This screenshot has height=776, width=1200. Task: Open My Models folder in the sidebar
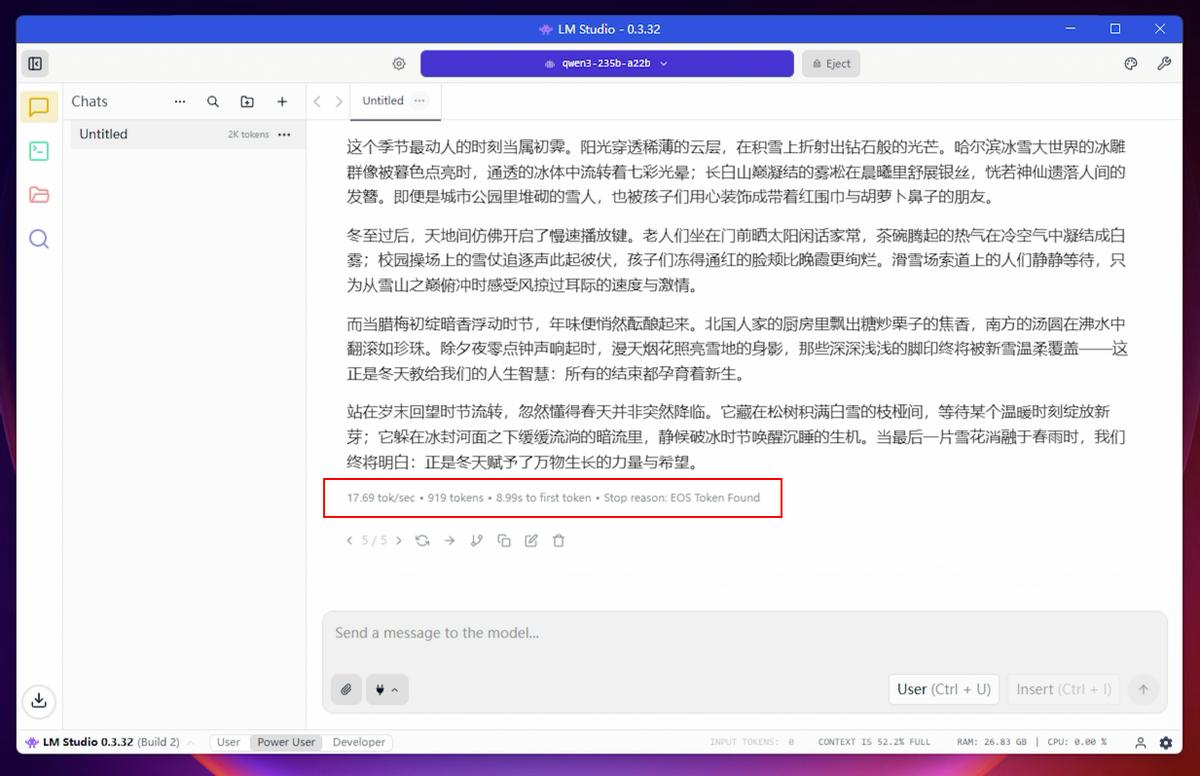point(39,195)
